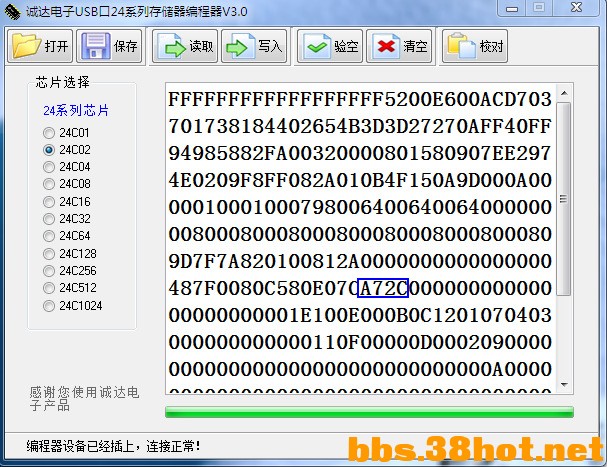Click hex line starting with 4E0209F8
The height and width of the screenshot is (467, 607).
point(360,180)
